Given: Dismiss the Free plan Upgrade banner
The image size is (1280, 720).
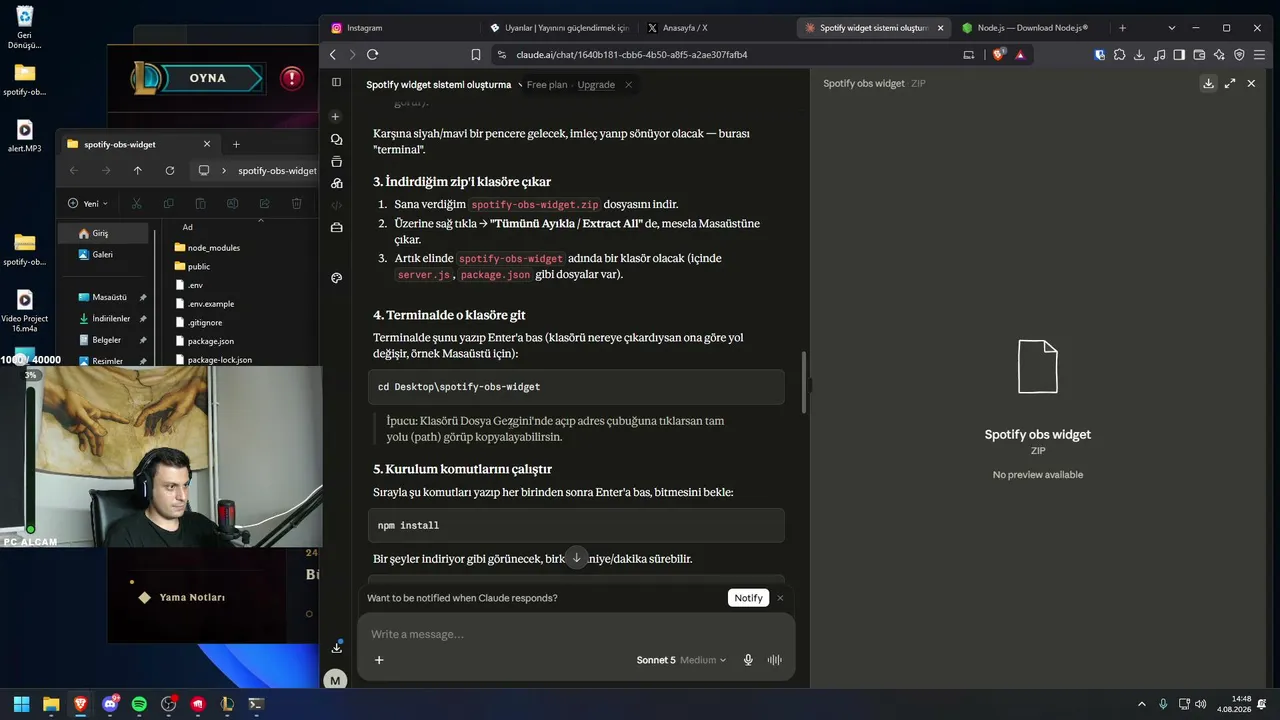Looking at the screenshot, I should (x=628, y=85).
